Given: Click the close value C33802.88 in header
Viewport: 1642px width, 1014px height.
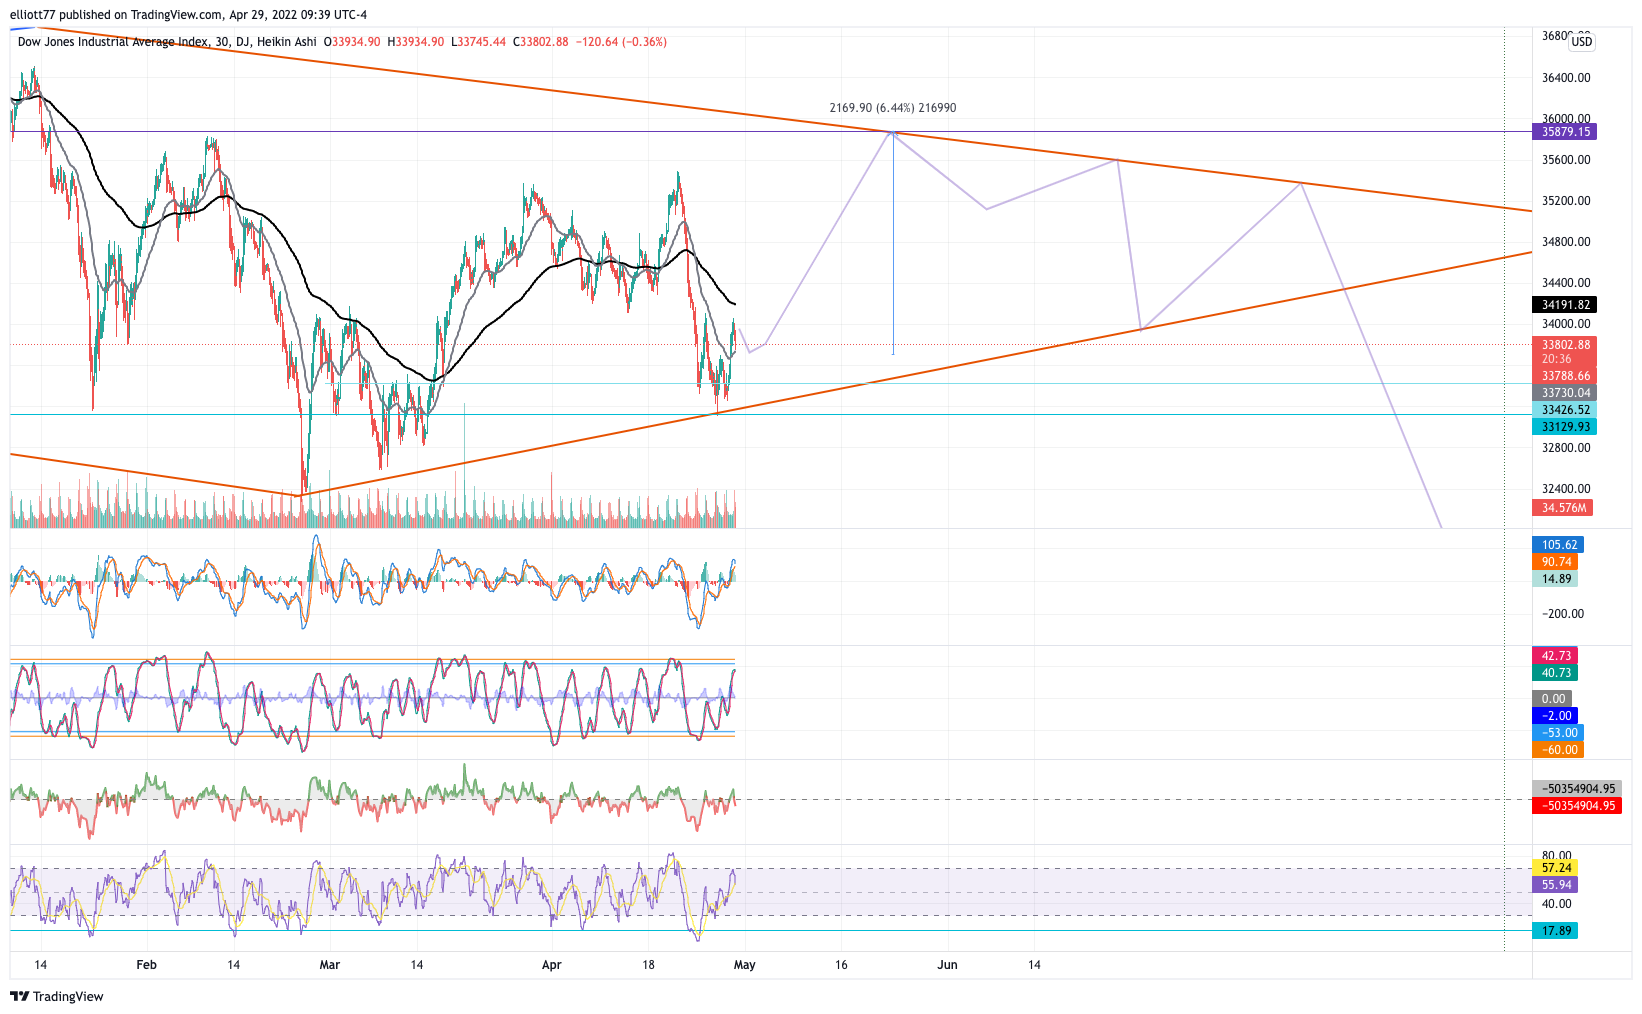Looking at the screenshot, I should click(x=541, y=42).
